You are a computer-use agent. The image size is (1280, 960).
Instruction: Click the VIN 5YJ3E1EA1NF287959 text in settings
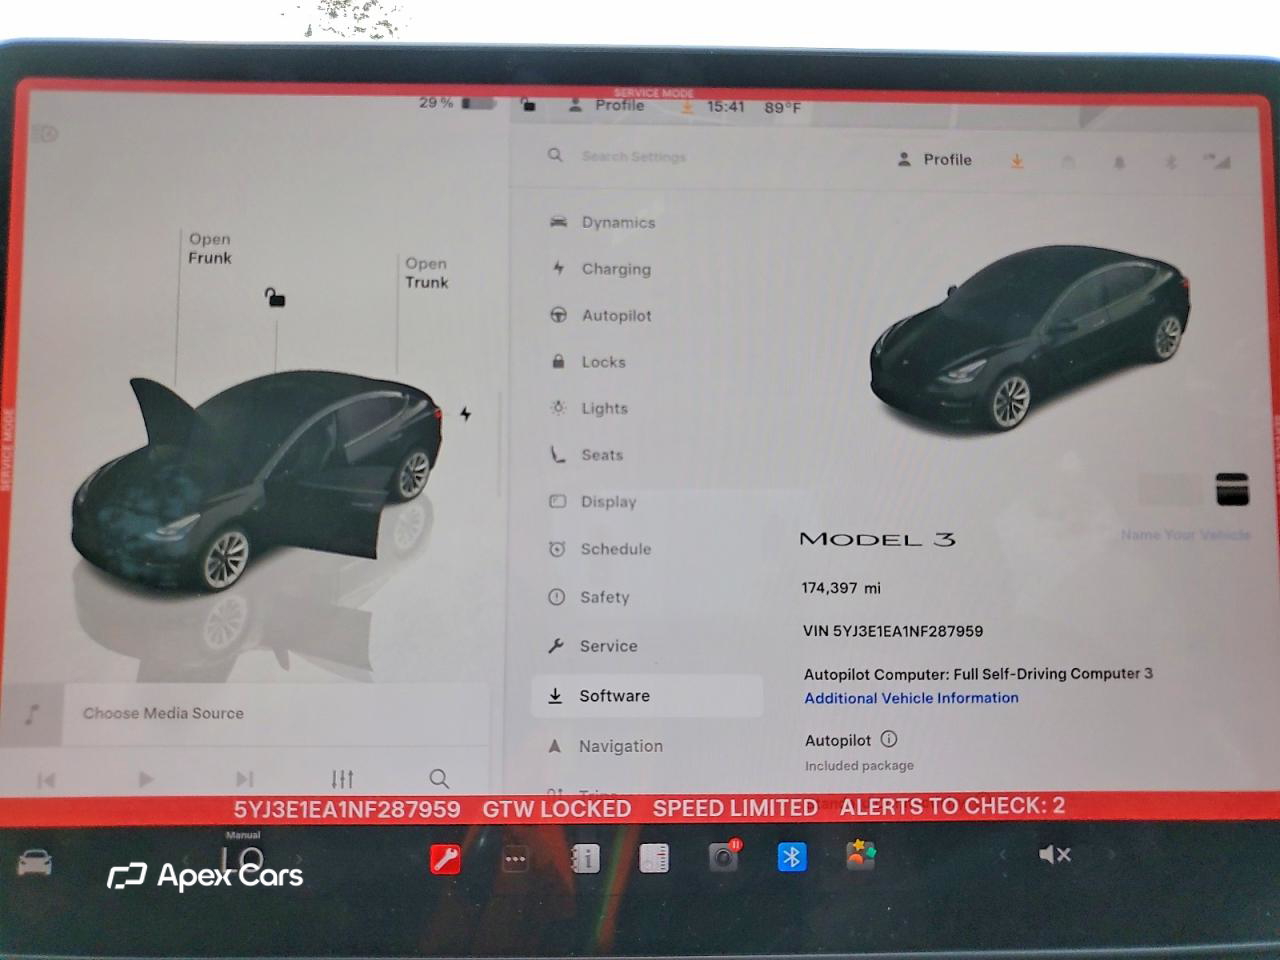893,631
